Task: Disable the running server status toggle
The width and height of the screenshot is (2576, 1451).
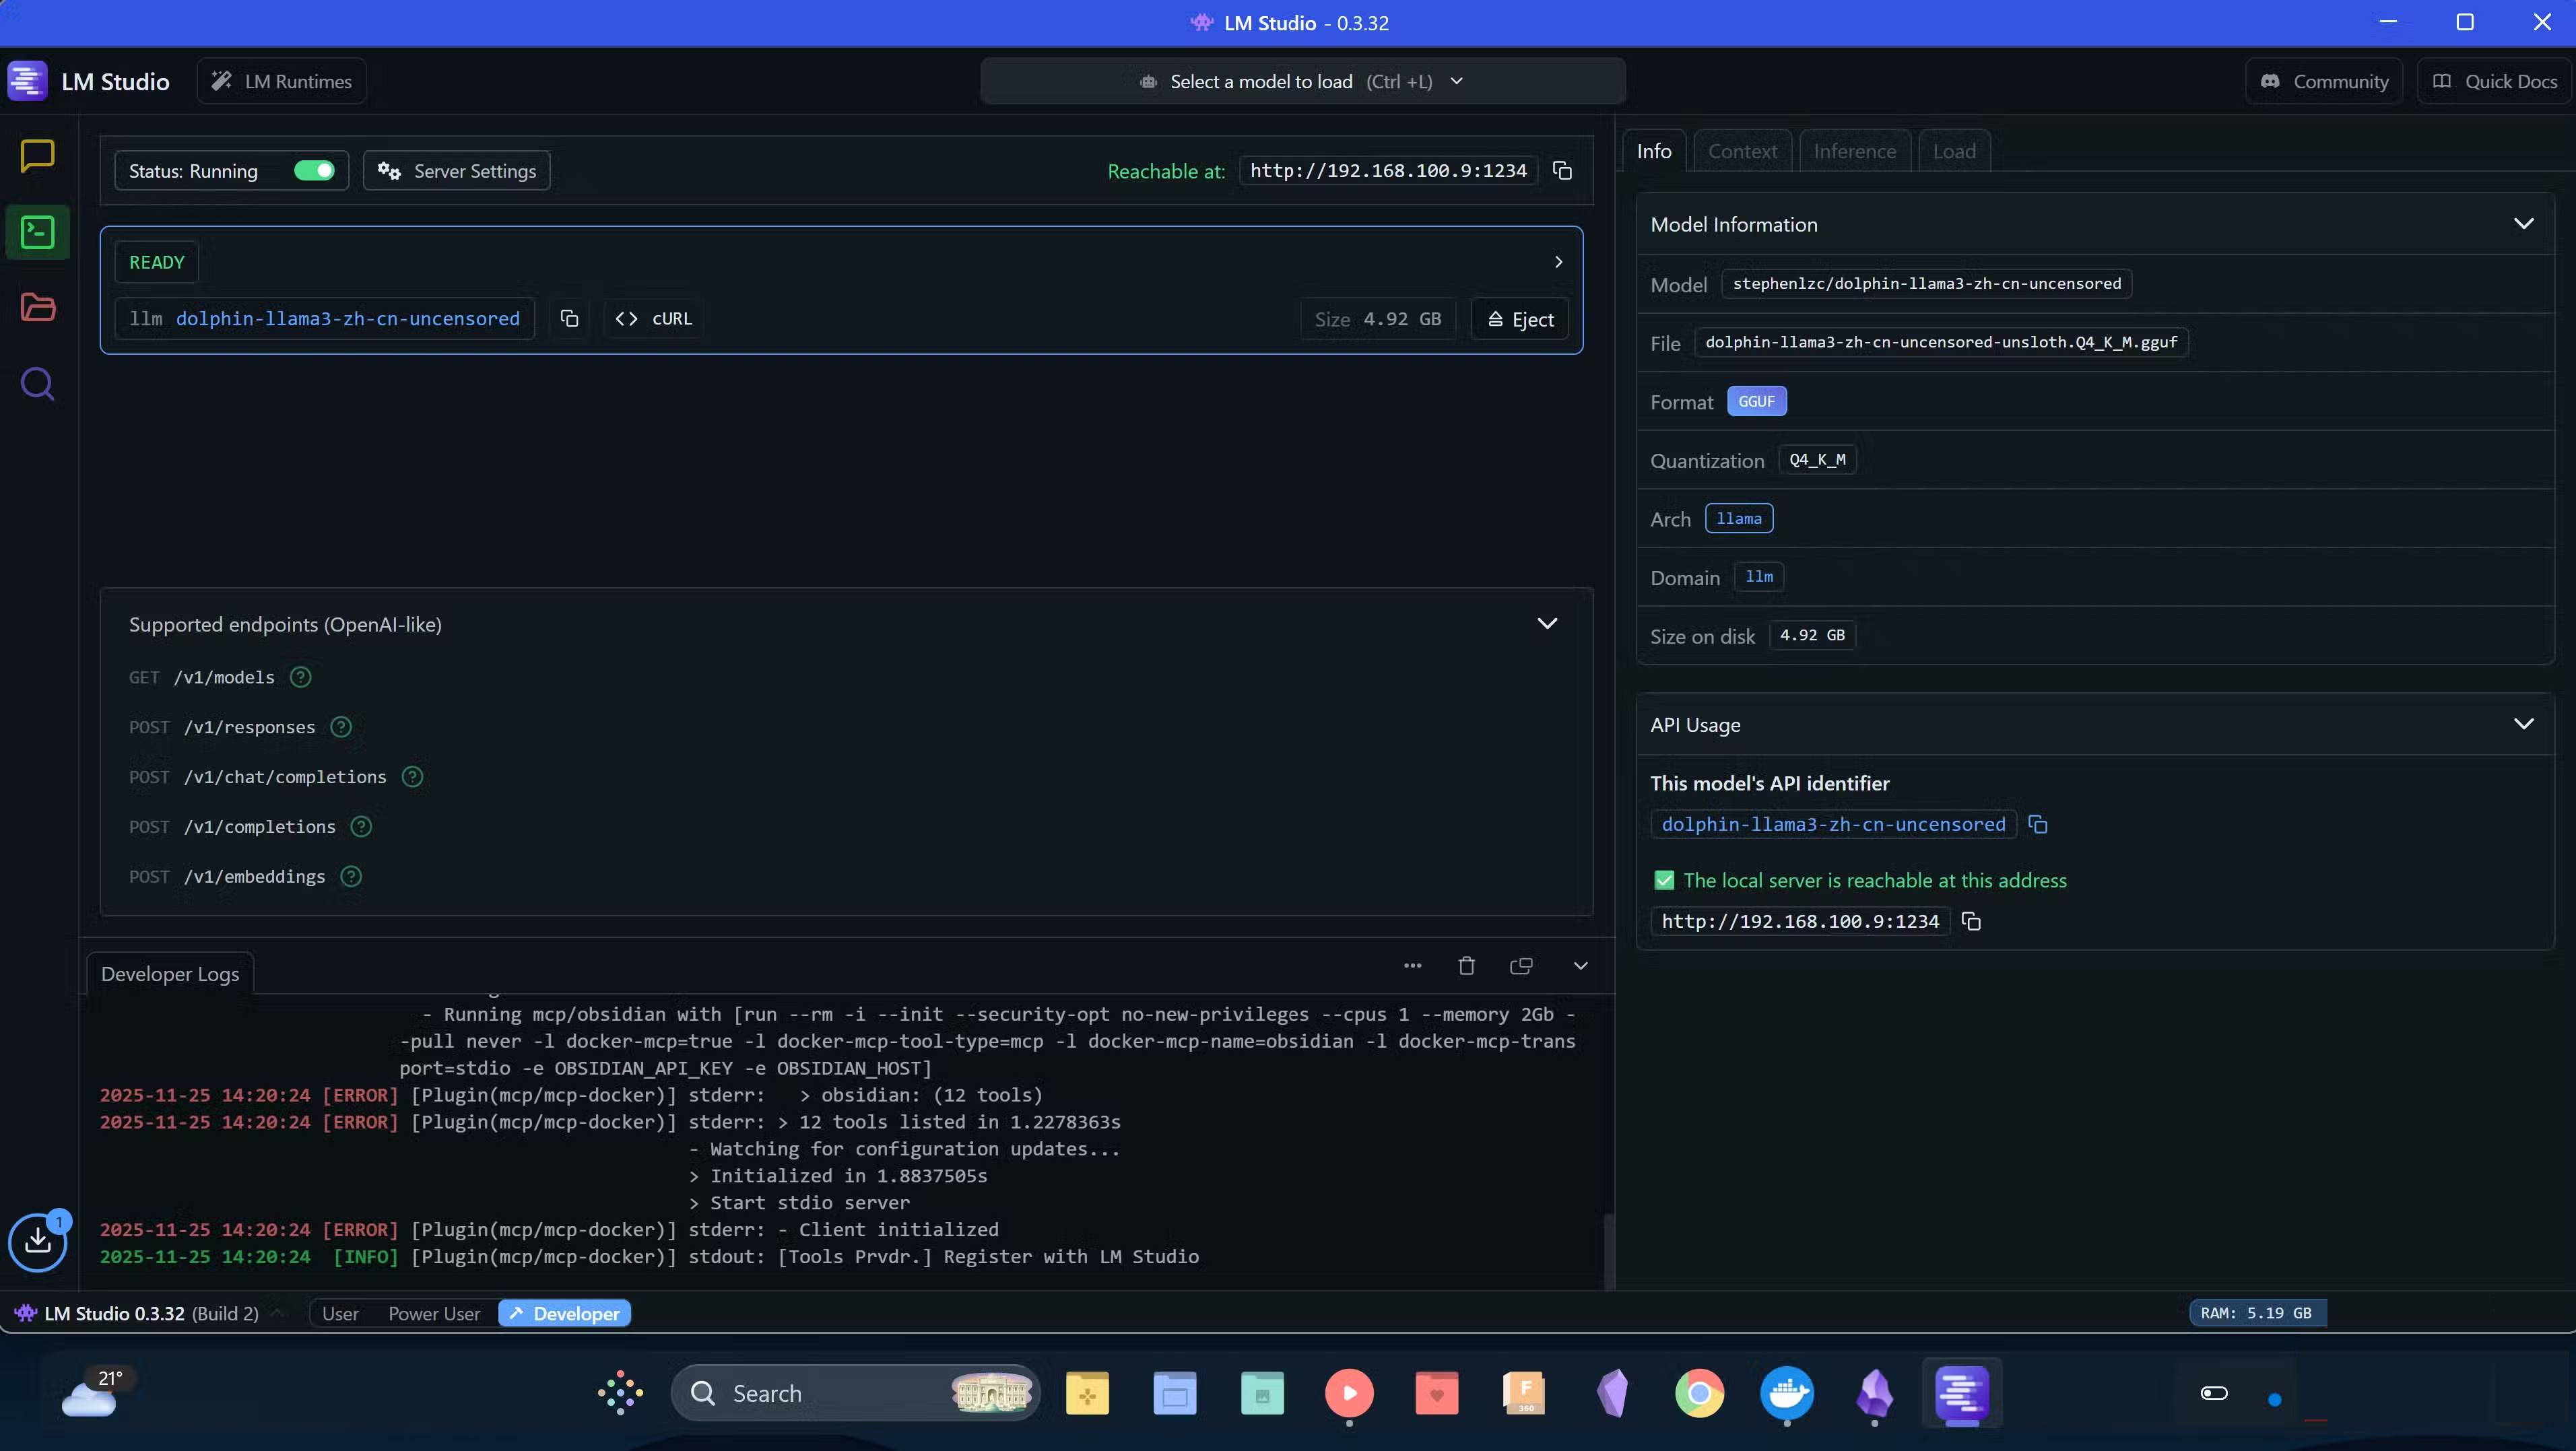Action: coord(314,170)
